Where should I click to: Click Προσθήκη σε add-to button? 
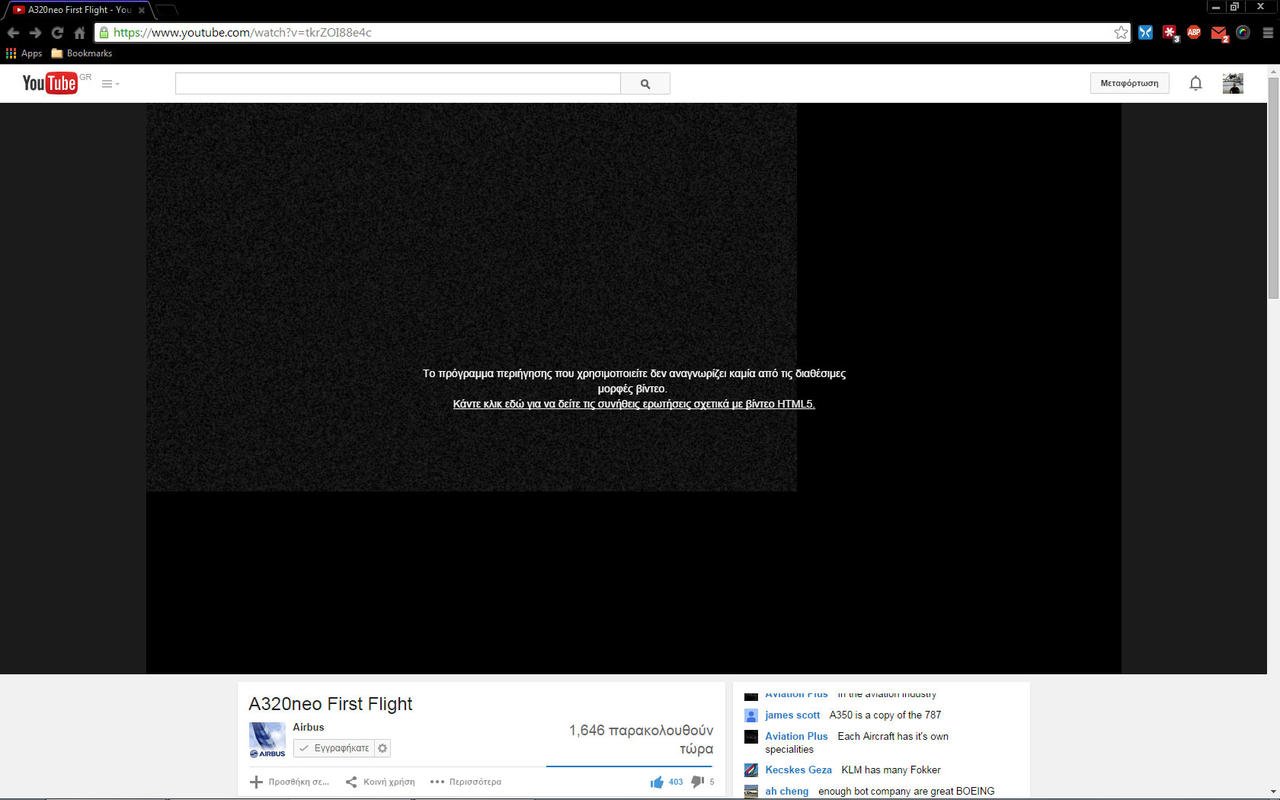coord(289,782)
